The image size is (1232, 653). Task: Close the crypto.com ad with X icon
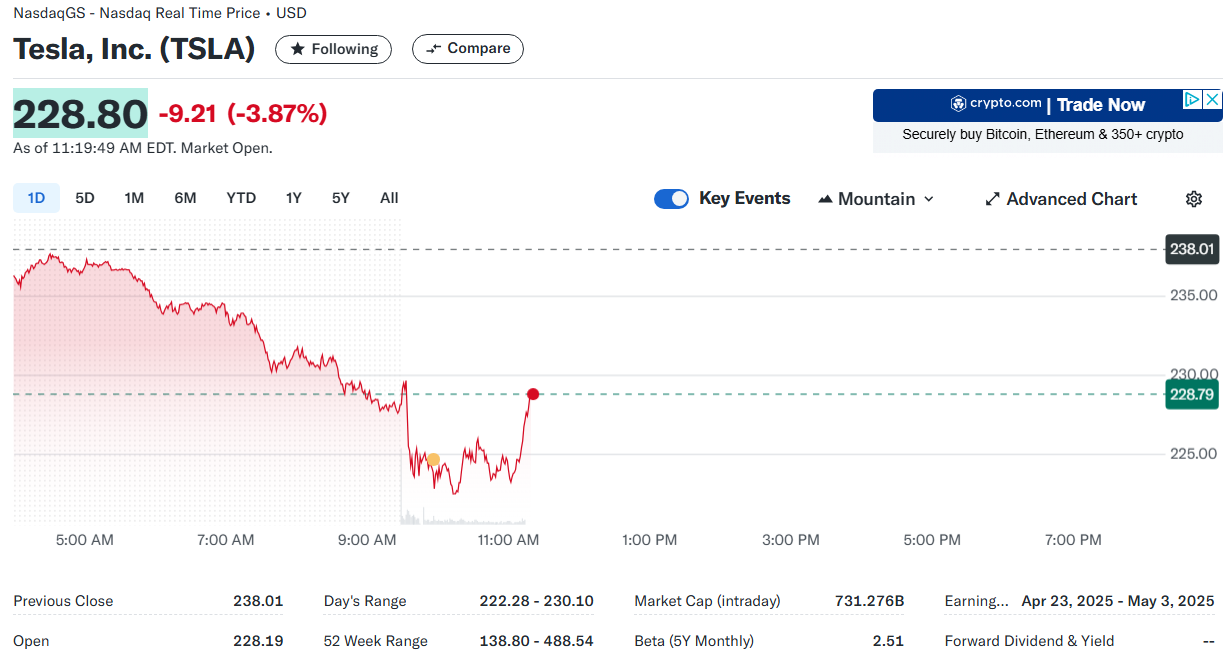[x=1212, y=100]
